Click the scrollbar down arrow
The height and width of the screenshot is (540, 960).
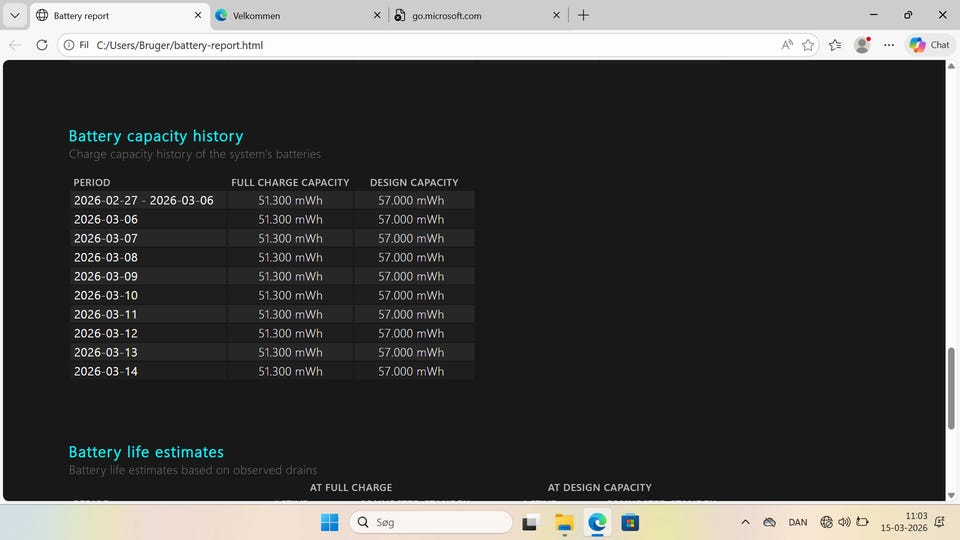click(951, 495)
